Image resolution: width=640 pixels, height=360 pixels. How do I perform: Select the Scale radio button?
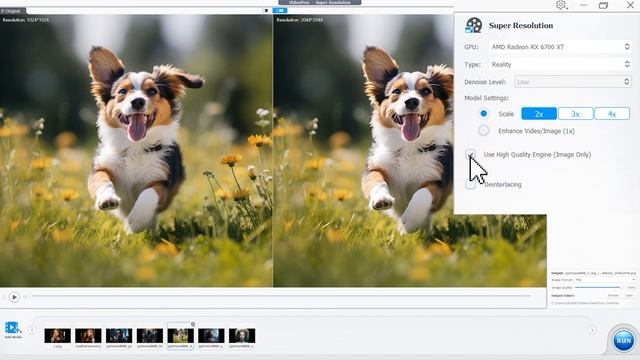coord(484,113)
